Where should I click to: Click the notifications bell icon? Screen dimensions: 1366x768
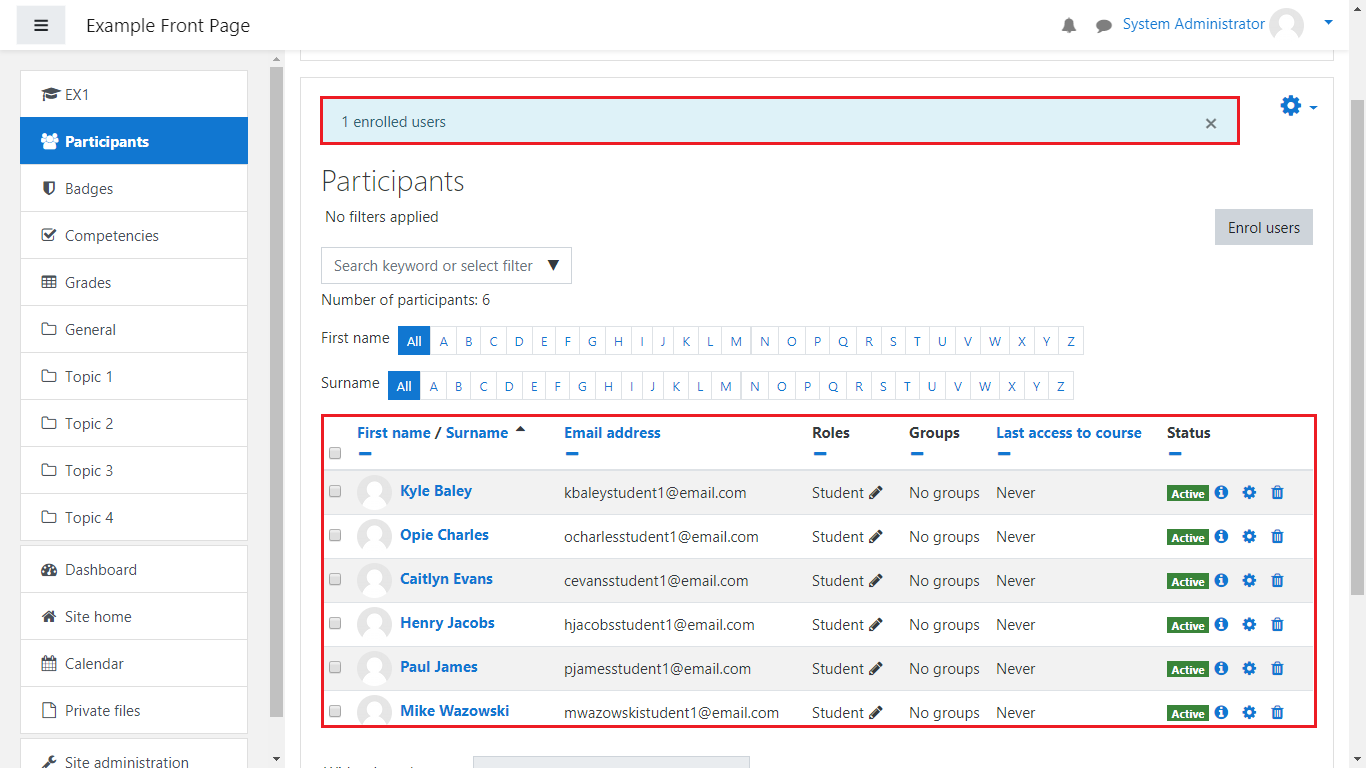click(1069, 25)
